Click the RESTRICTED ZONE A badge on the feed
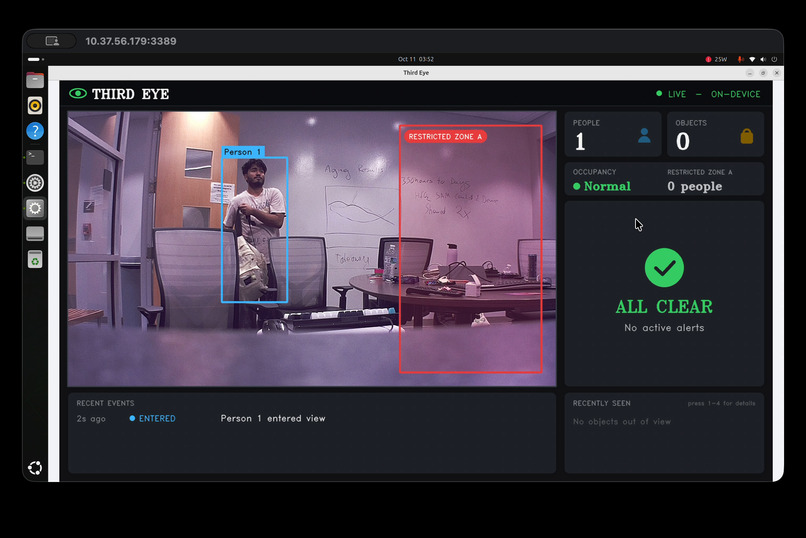 [x=445, y=137]
